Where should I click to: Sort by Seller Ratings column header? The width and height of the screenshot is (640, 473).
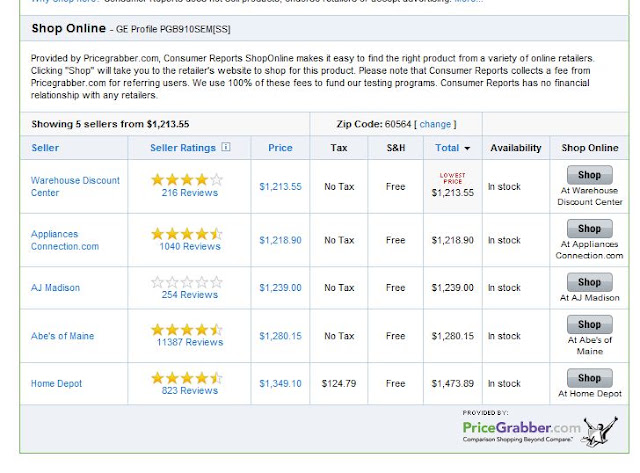click(183, 148)
